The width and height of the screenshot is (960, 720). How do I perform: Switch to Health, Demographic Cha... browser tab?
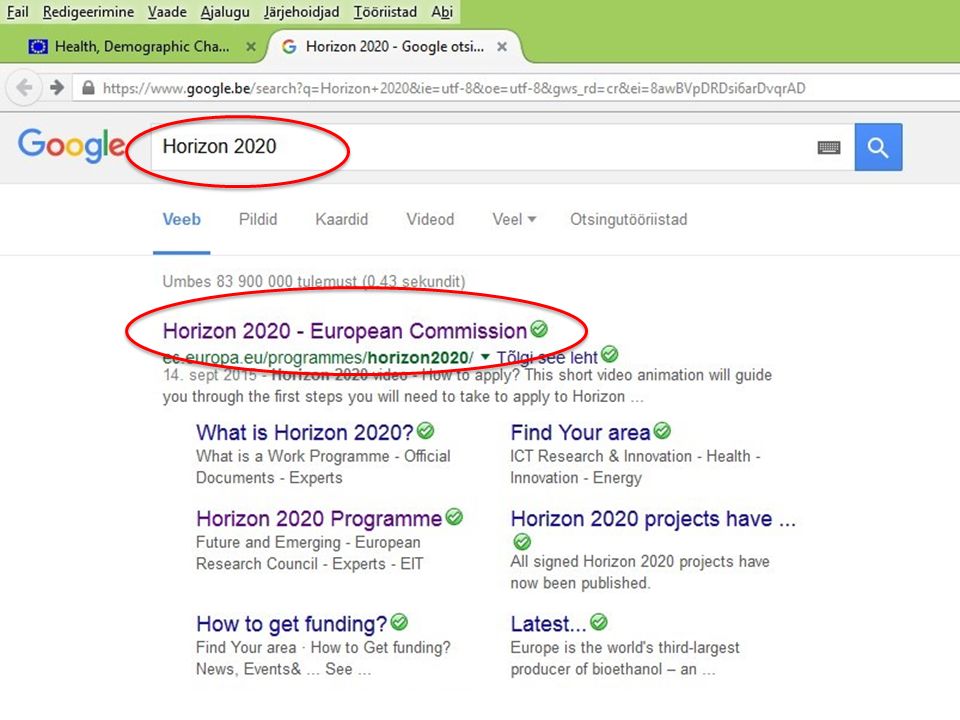click(x=142, y=47)
